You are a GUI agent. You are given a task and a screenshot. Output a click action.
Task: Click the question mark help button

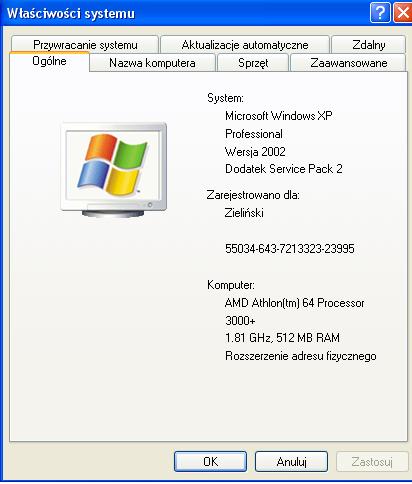click(380, 13)
